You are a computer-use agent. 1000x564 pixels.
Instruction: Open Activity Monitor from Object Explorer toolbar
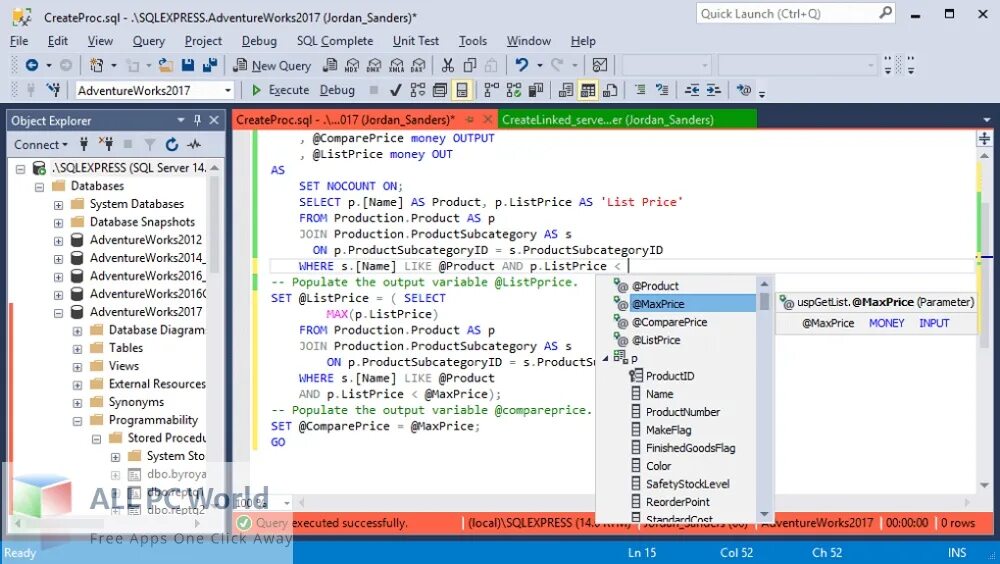[194, 145]
